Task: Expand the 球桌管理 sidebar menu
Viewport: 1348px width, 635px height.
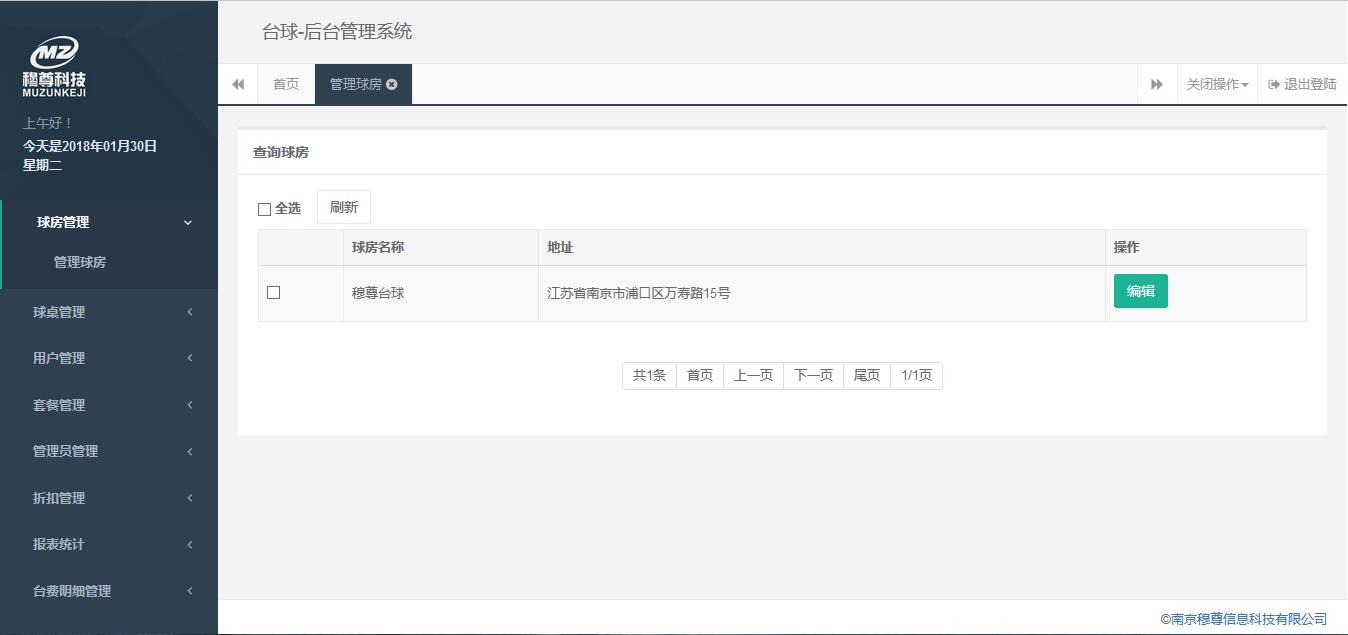Action: (110, 312)
